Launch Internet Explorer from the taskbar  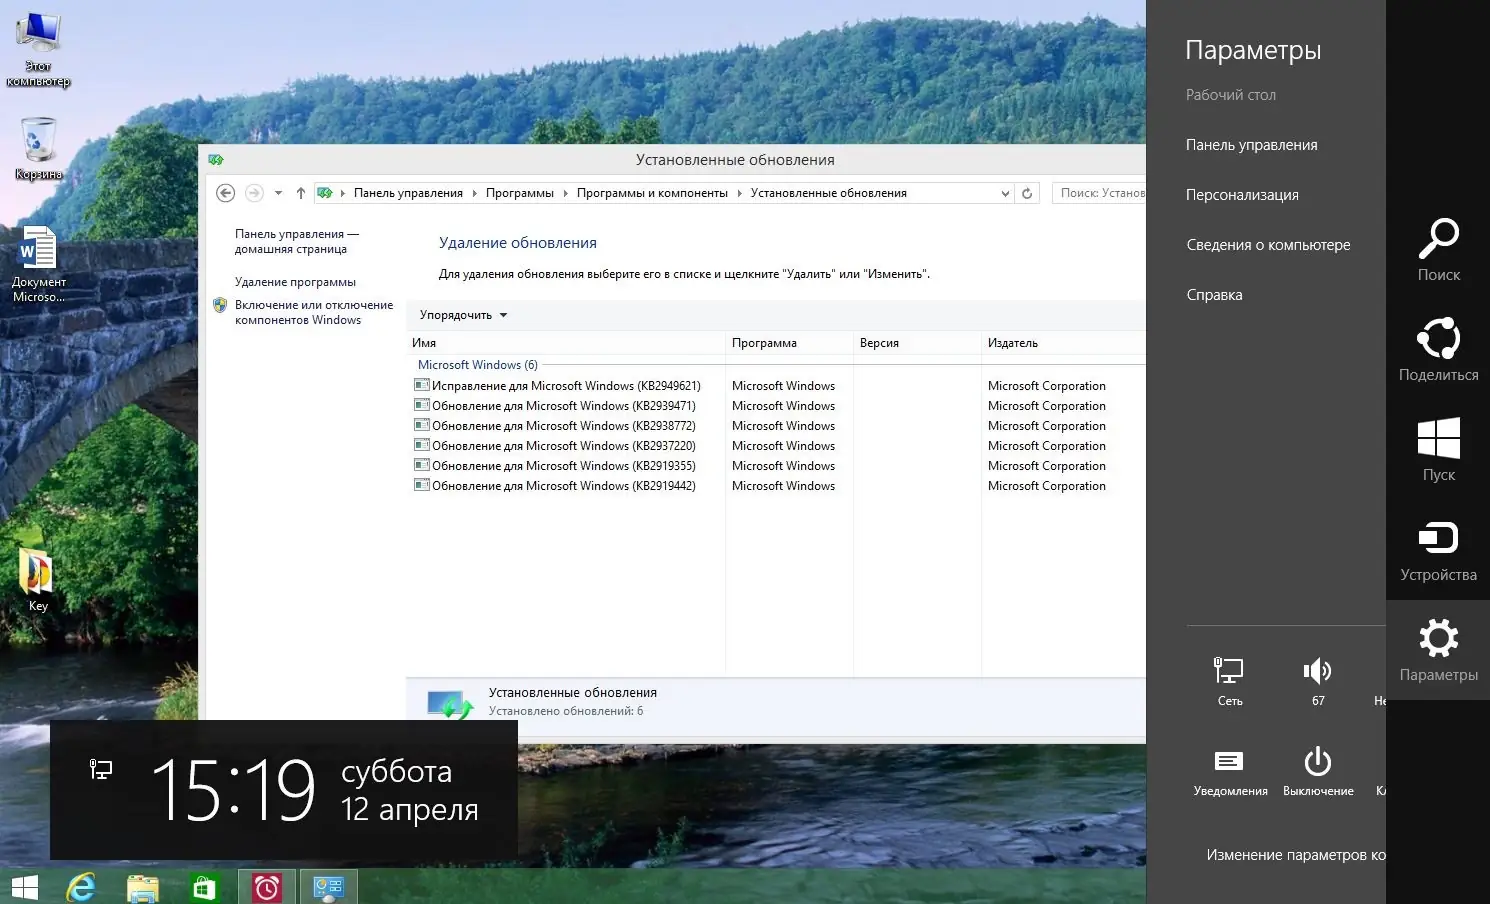coord(82,887)
